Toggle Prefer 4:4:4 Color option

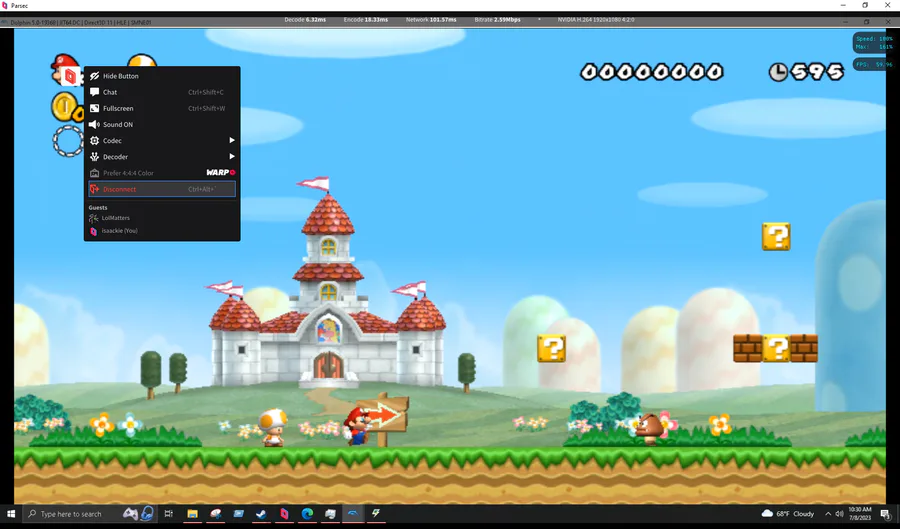(x=162, y=172)
